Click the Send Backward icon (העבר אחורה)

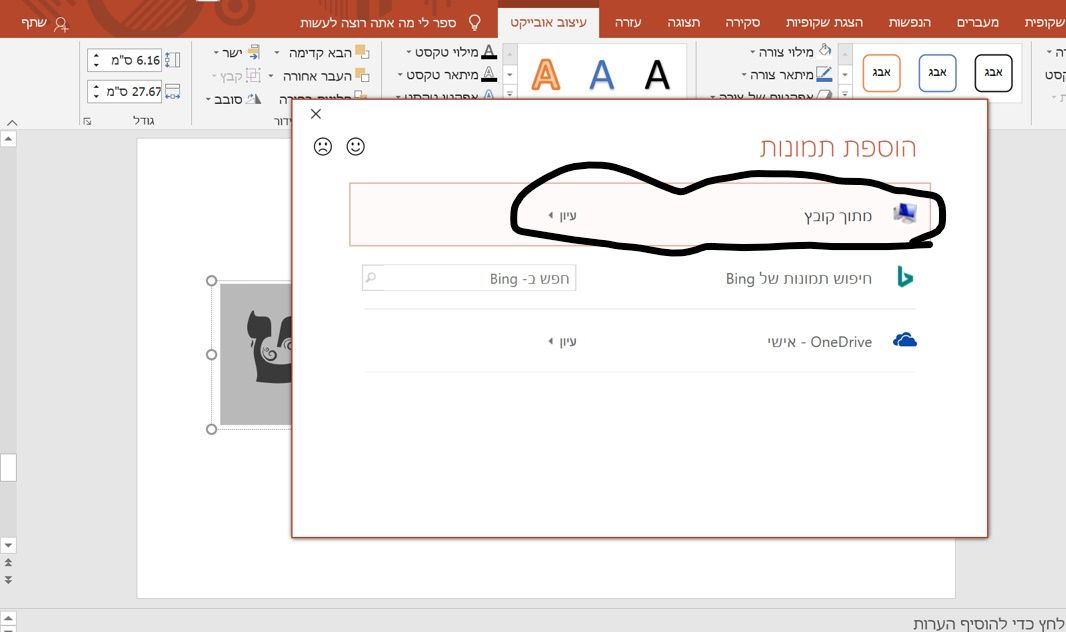click(362, 75)
